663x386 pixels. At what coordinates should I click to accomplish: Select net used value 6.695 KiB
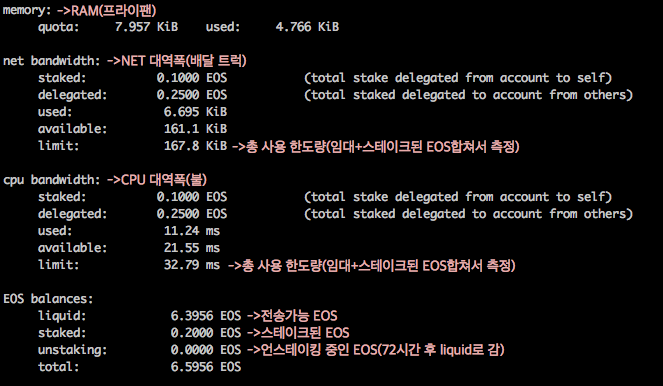tap(195, 112)
